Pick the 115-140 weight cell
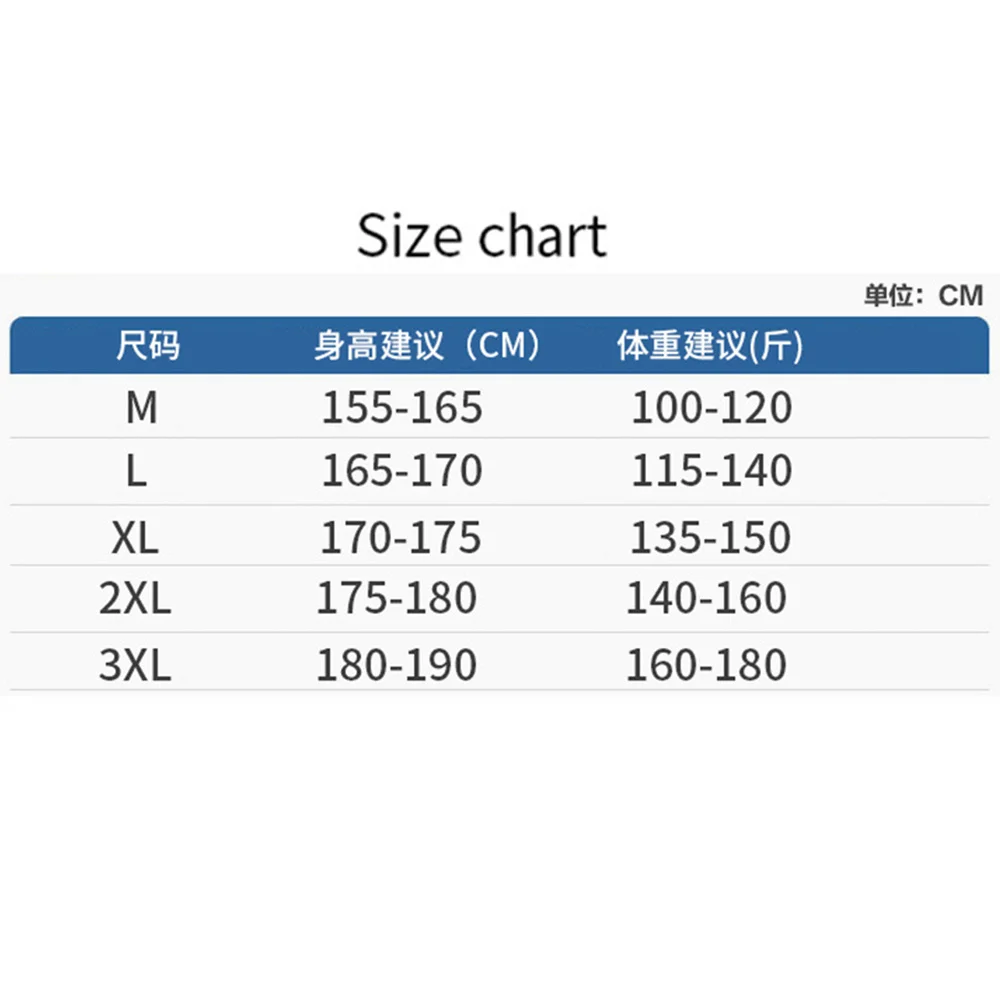Screen dimensions: 1000x1000 [x=711, y=471]
